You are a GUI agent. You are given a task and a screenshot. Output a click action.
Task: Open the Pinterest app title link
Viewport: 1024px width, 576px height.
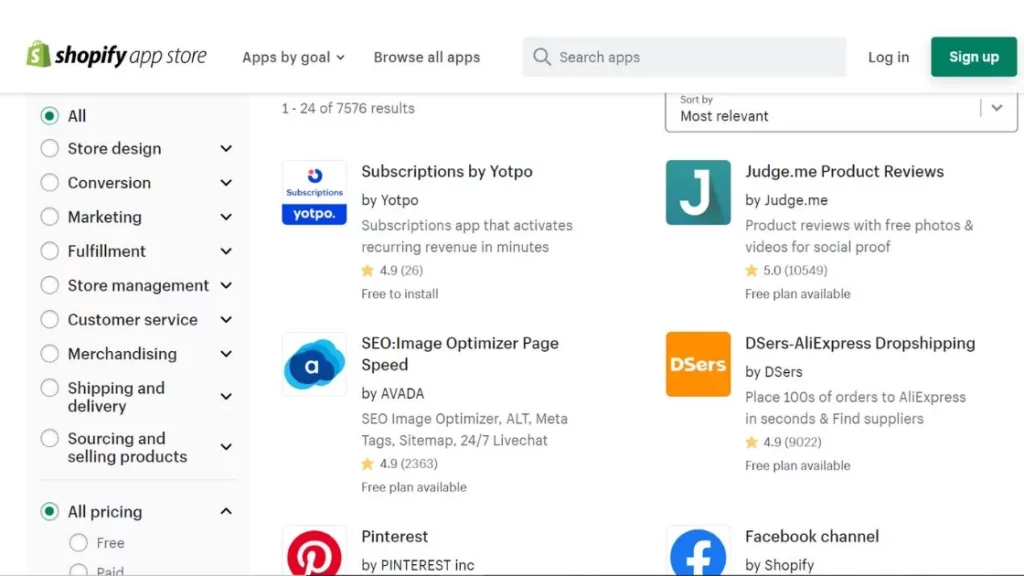tap(394, 536)
